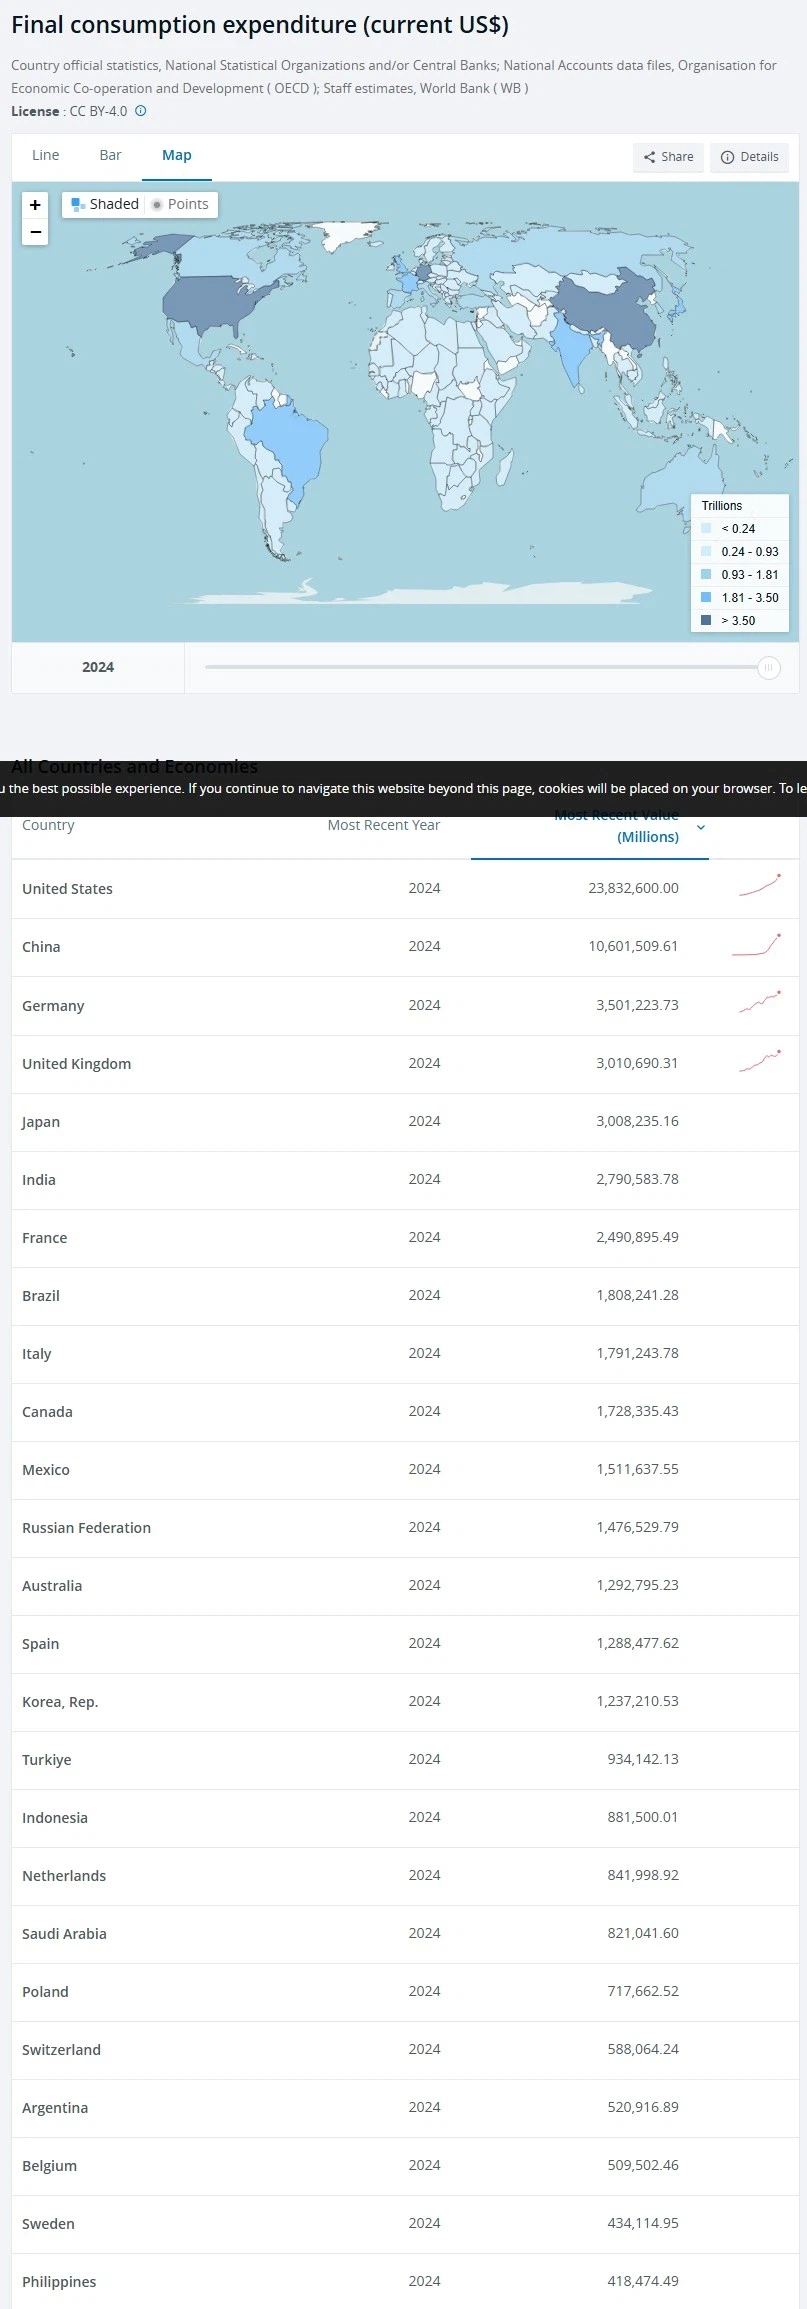Switch to the Bar chart tab
Screen dimensions: 807x2309
pos(110,155)
